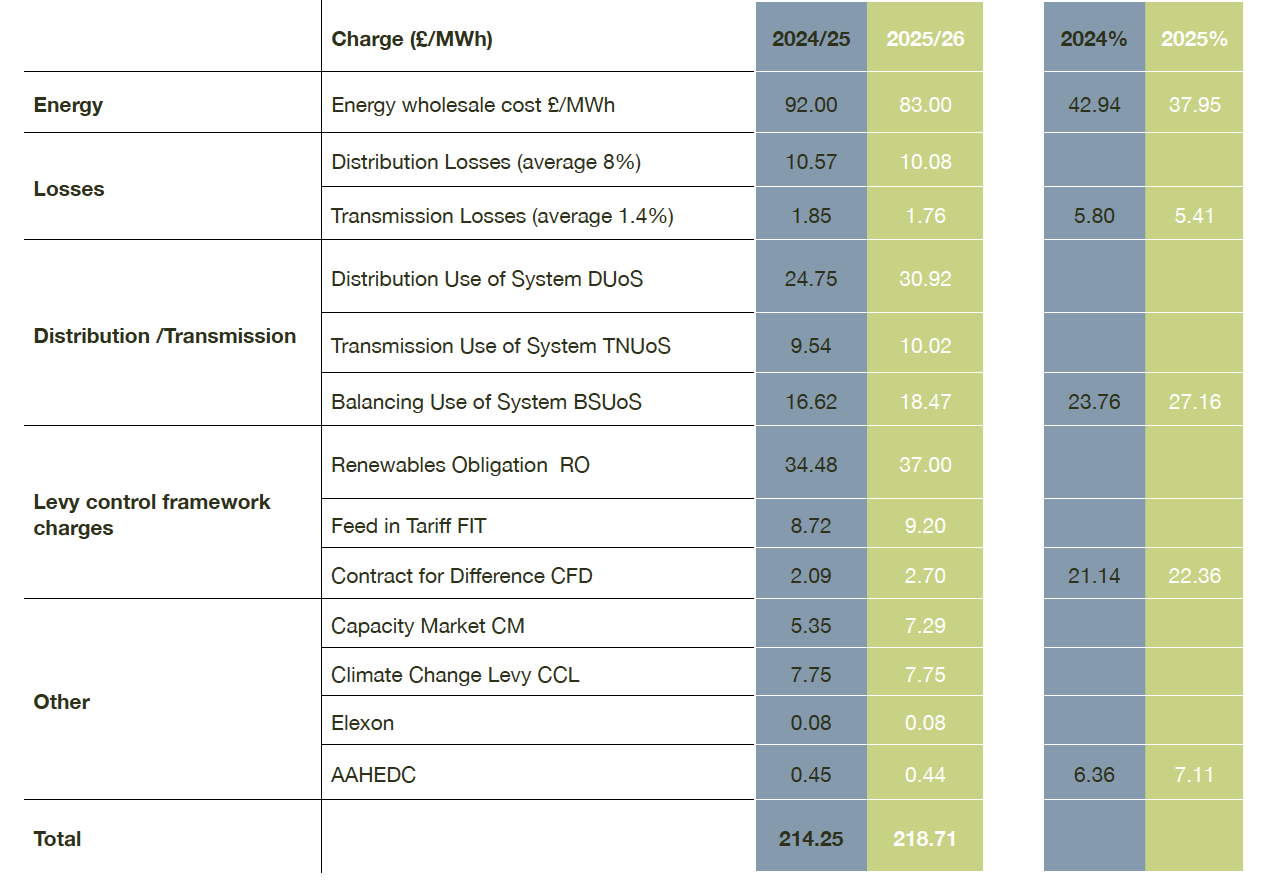Select the 0.45 AAHEDC value

coord(811,775)
